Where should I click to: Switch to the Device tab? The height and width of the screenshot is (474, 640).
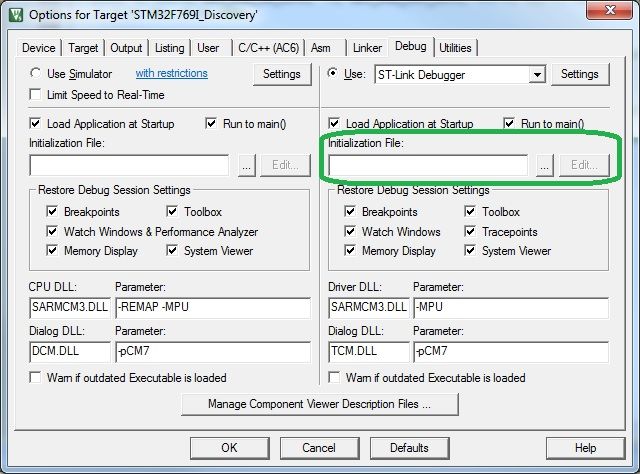pos(38,48)
